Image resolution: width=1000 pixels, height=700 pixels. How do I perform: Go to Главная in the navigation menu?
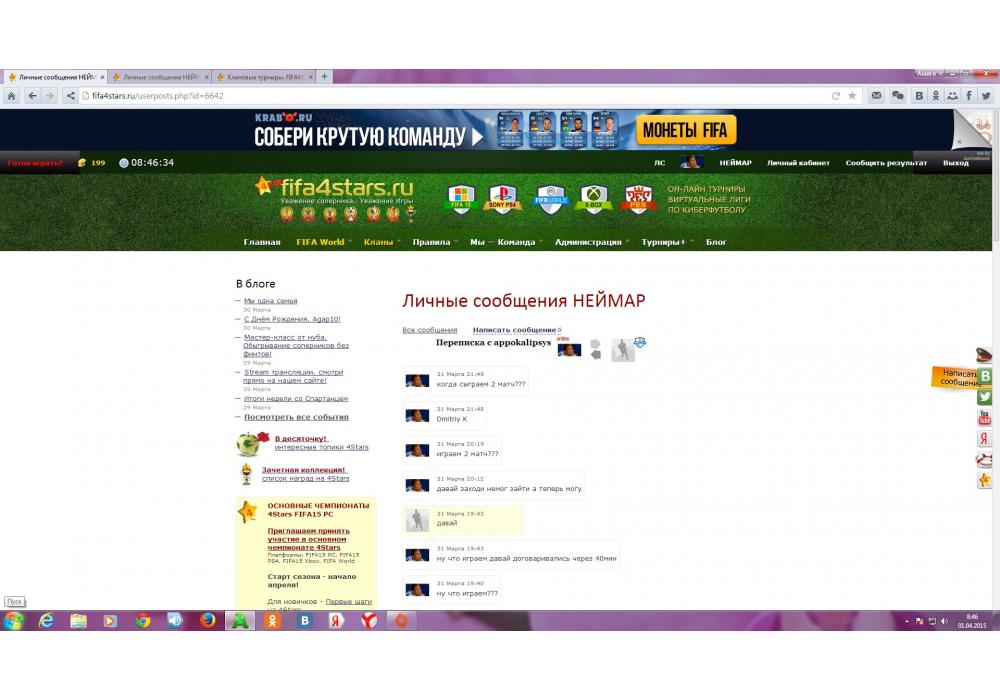(x=262, y=242)
